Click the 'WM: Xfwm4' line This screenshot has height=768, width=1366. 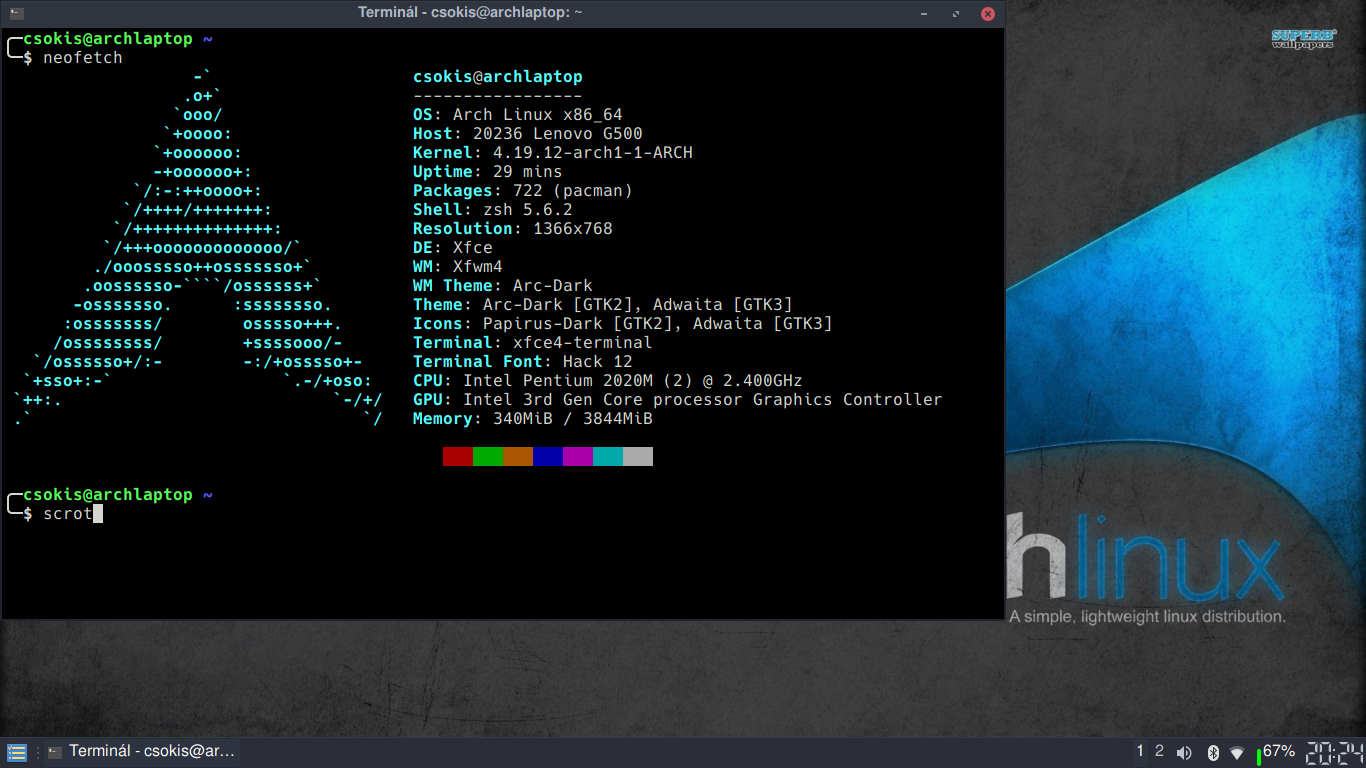click(458, 267)
